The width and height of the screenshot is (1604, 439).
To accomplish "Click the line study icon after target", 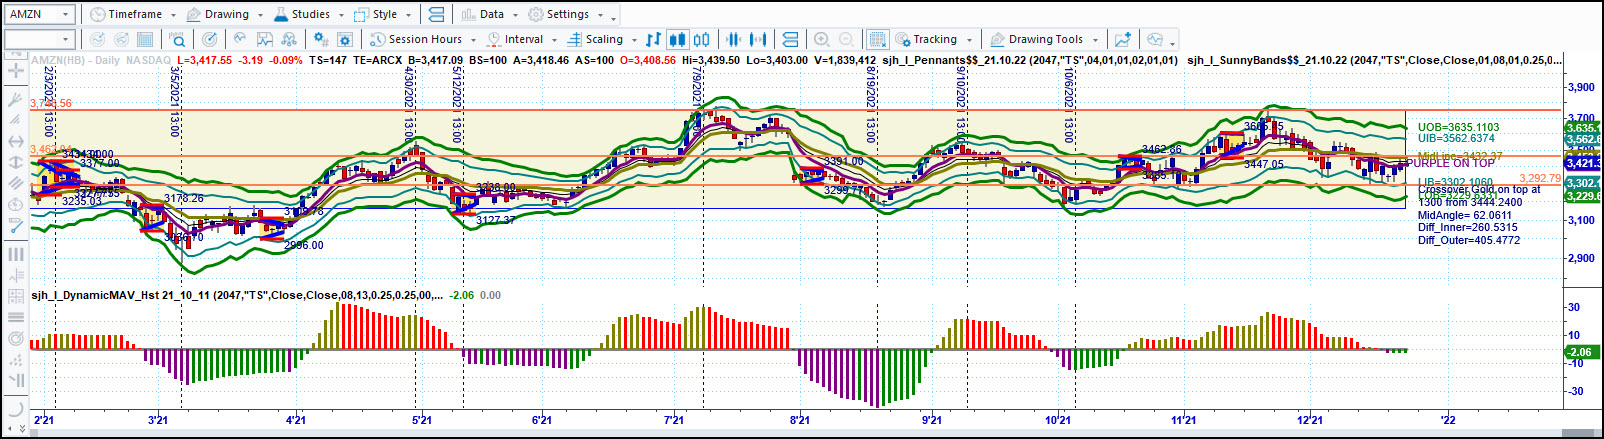I will tap(240, 39).
